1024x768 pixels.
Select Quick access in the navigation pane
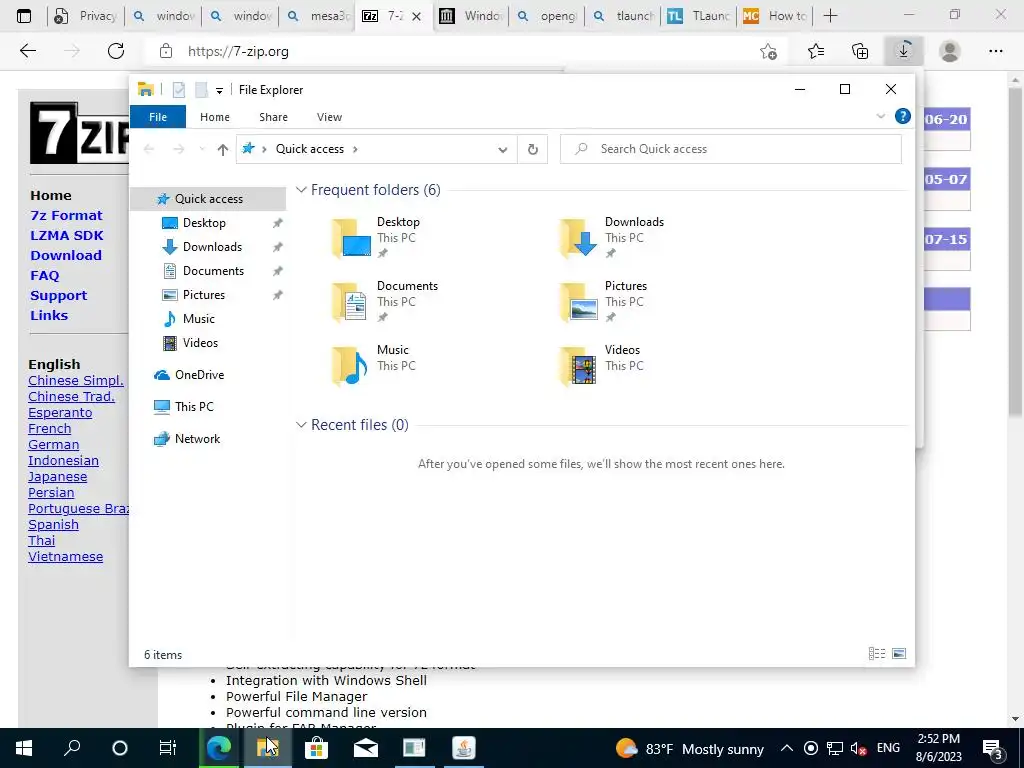pyautogui.click(x=208, y=199)
